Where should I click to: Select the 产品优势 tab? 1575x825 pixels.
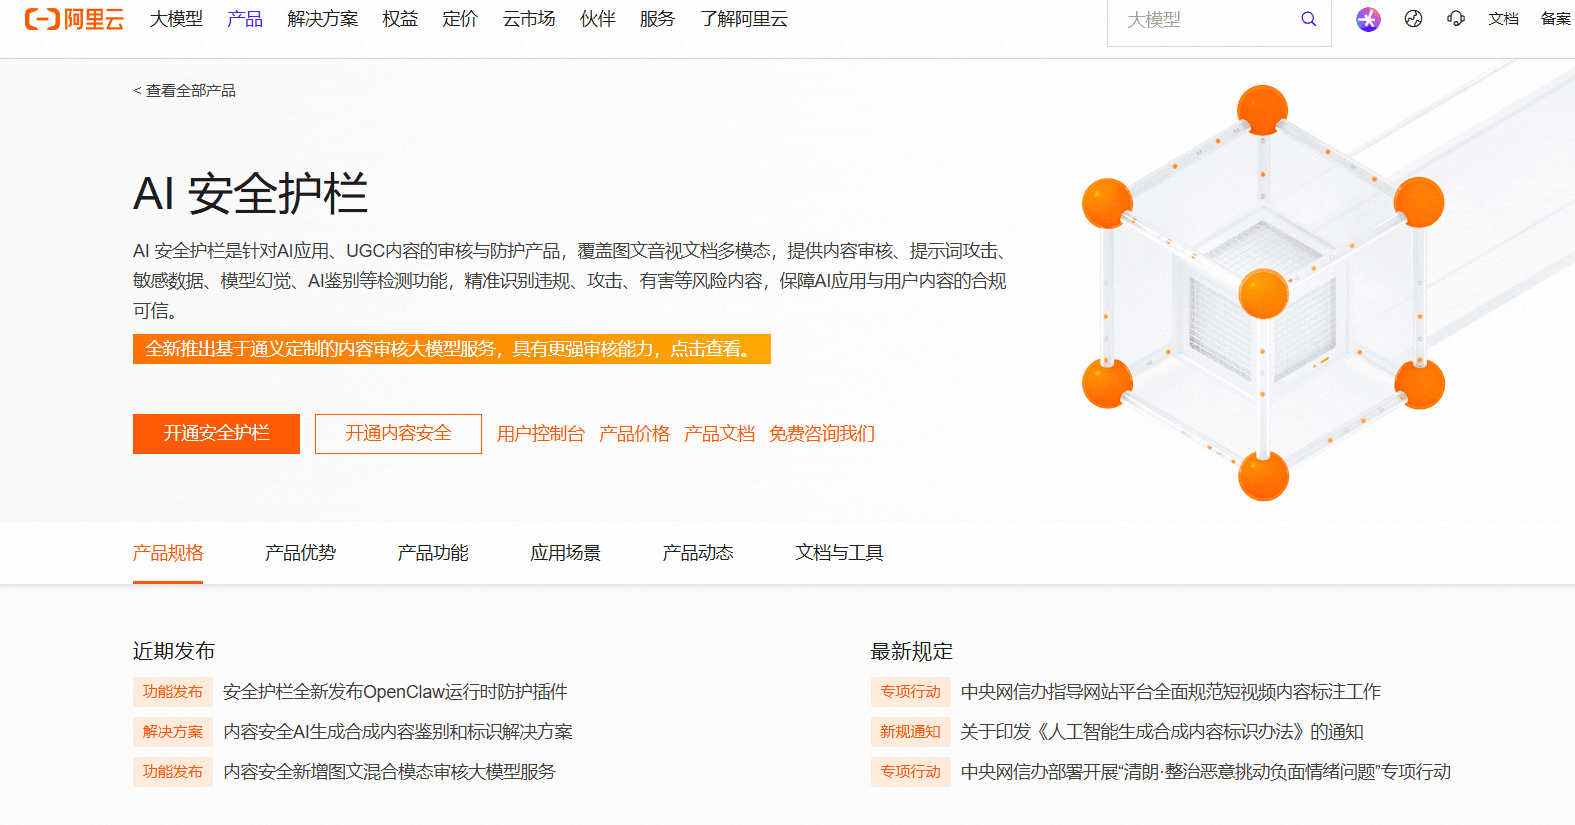coord(300,553)
